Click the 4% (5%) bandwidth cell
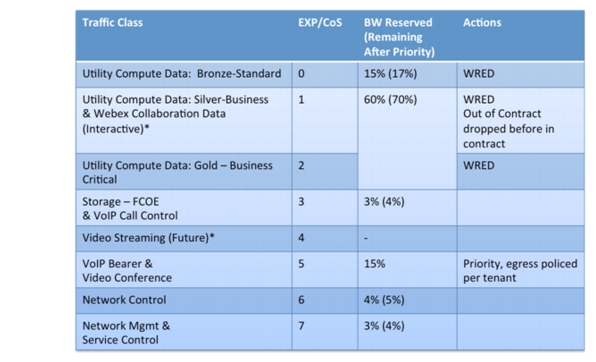 point(407,300)
